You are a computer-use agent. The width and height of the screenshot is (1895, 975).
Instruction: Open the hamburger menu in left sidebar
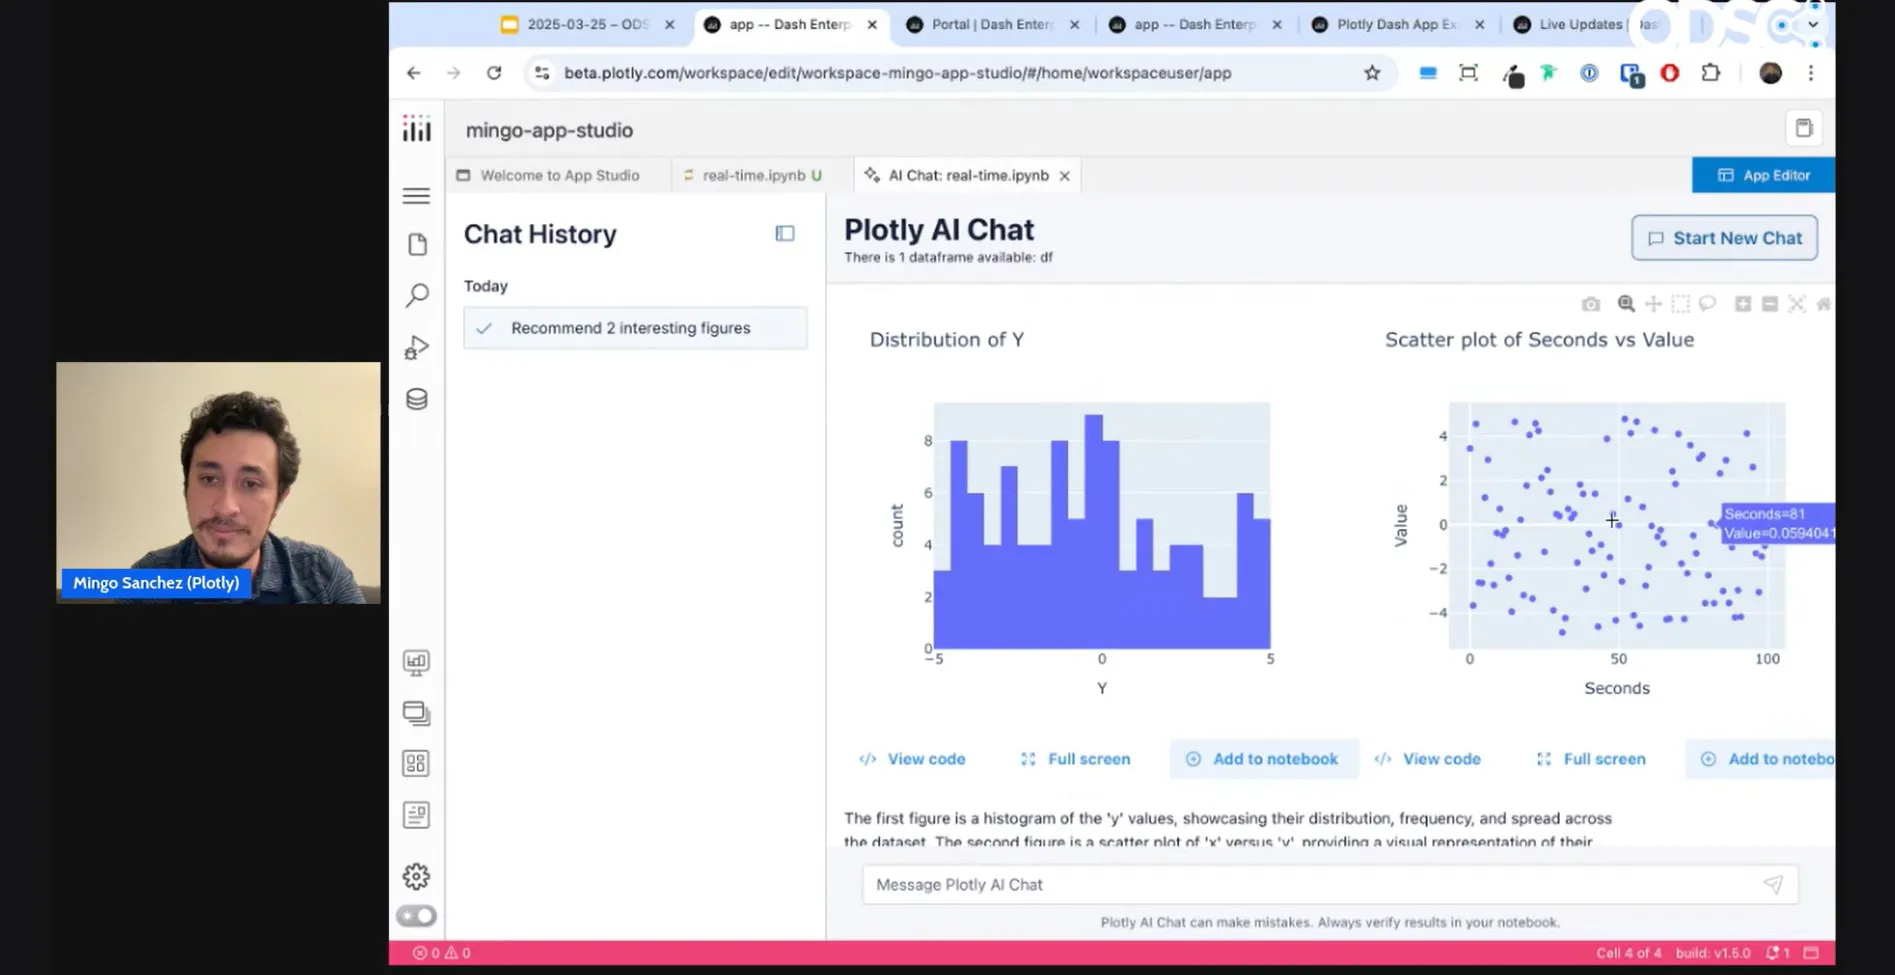coord(416,196)
